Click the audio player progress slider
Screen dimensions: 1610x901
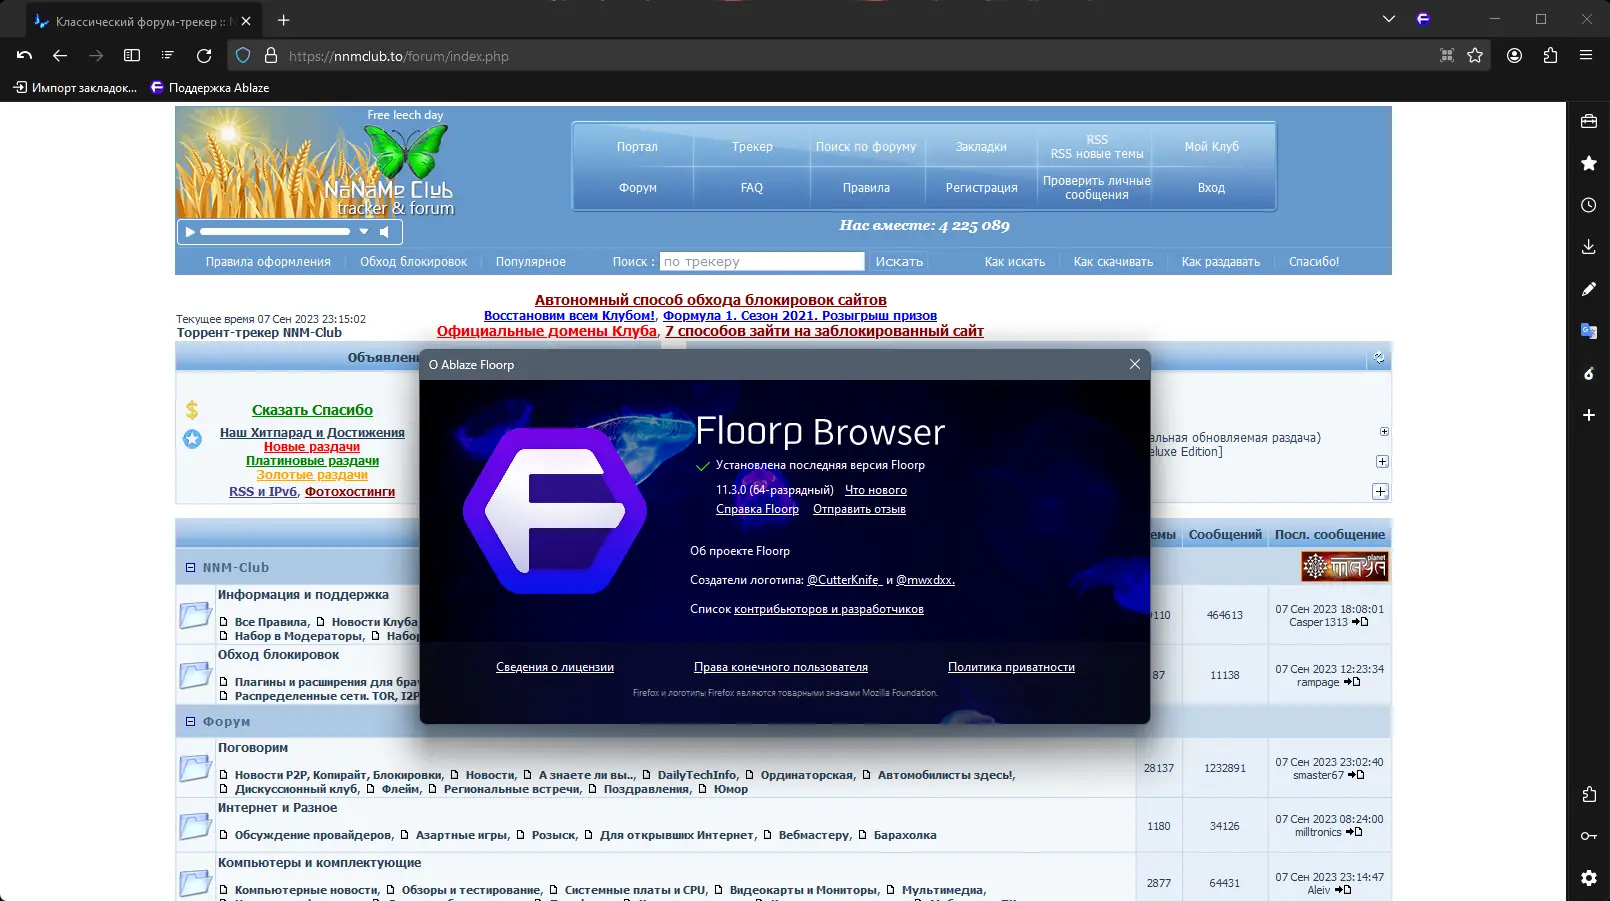(x=275, y=232)
